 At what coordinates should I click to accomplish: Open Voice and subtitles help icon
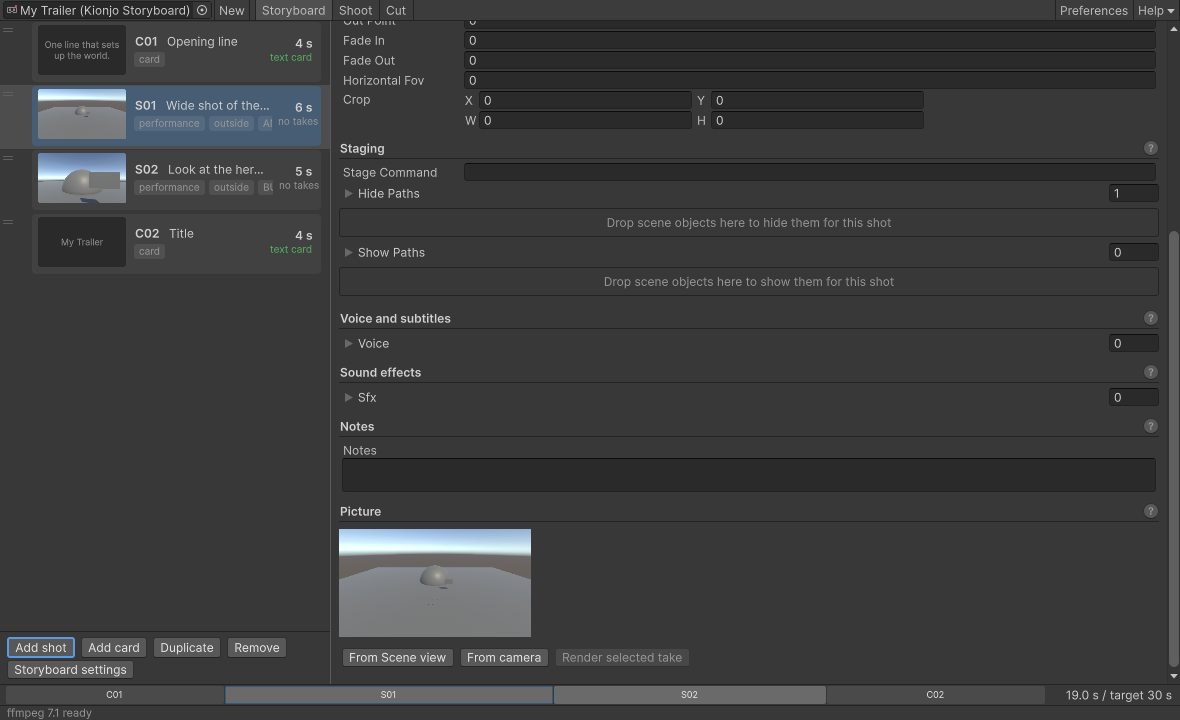pyautogui.click(x=1150, y=318)
